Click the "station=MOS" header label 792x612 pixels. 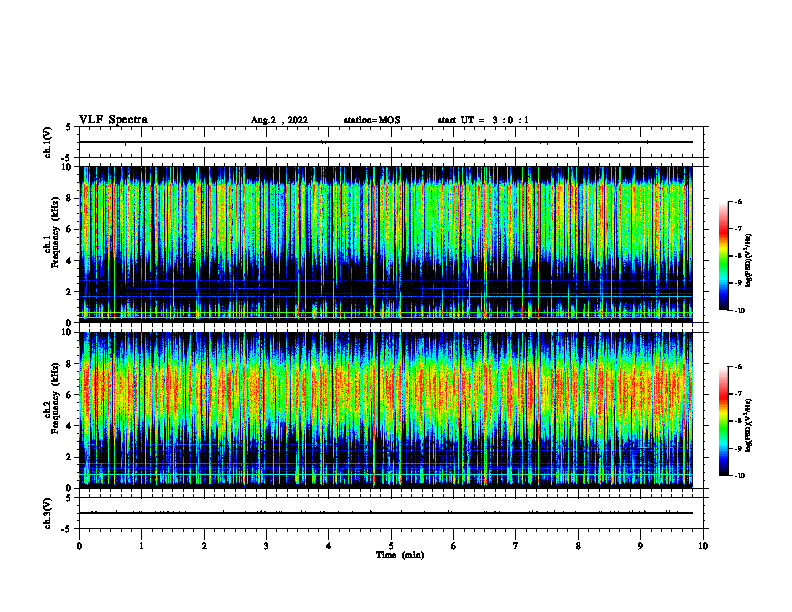coord(372,120)
